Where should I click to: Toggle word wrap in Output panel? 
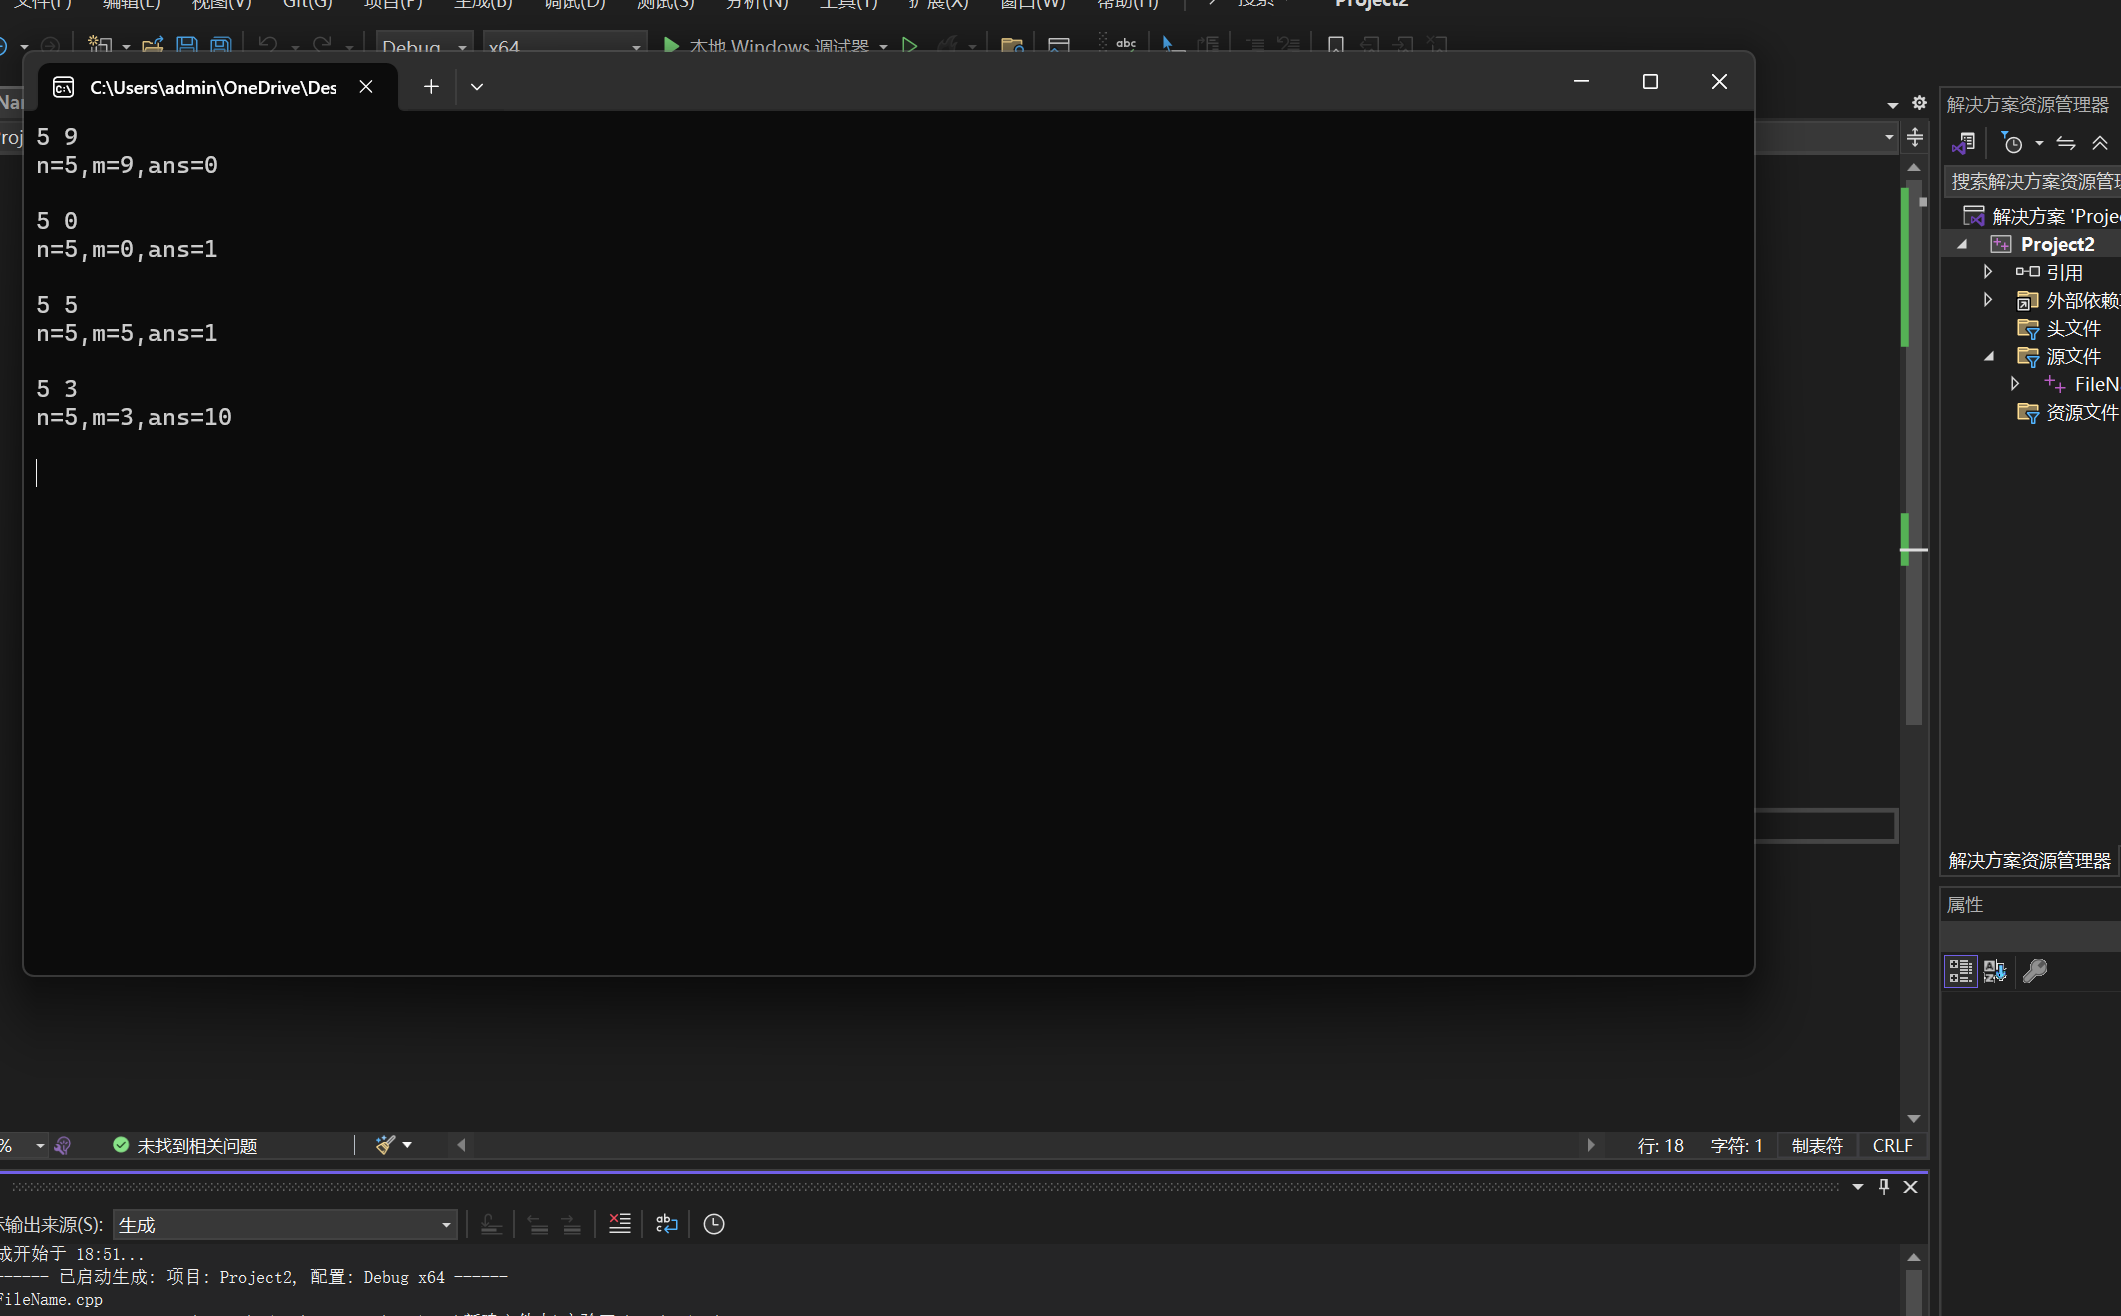(x=667, y=1224)
